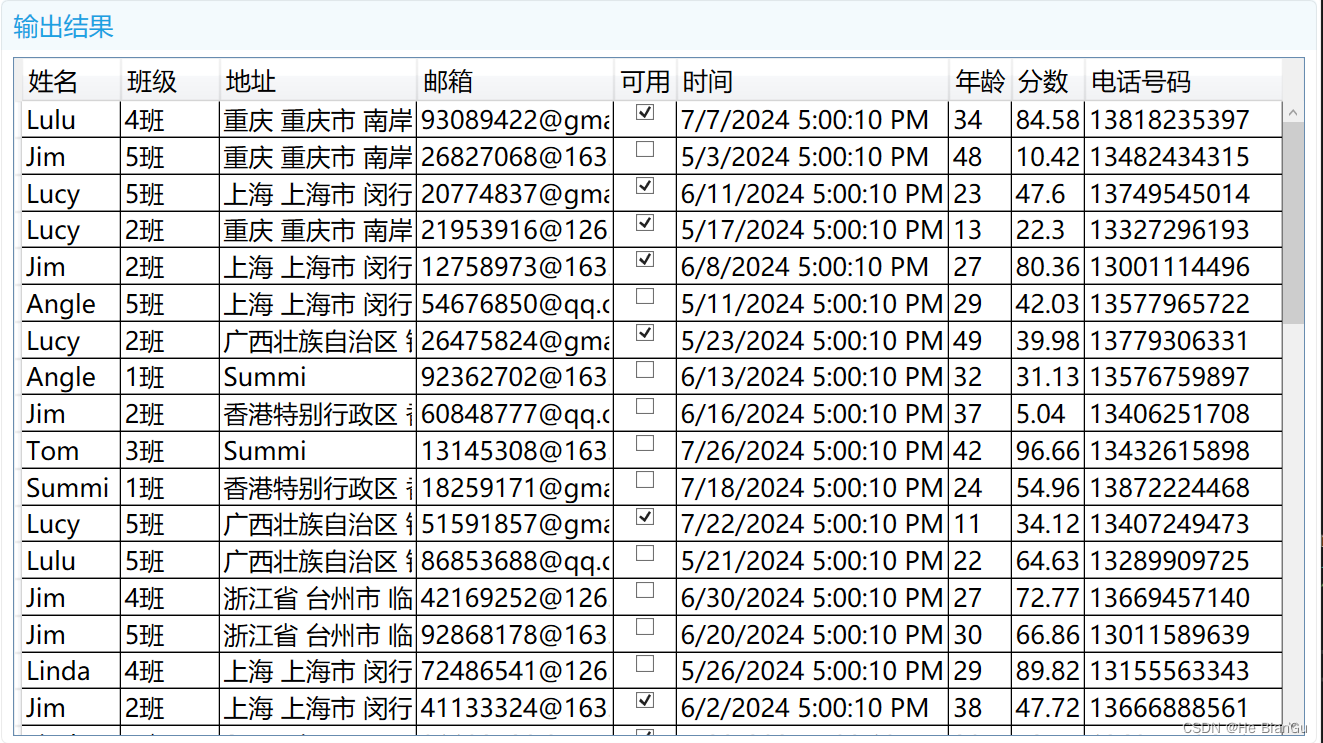Sort by the 分数 column header

tap(1048, 81)
